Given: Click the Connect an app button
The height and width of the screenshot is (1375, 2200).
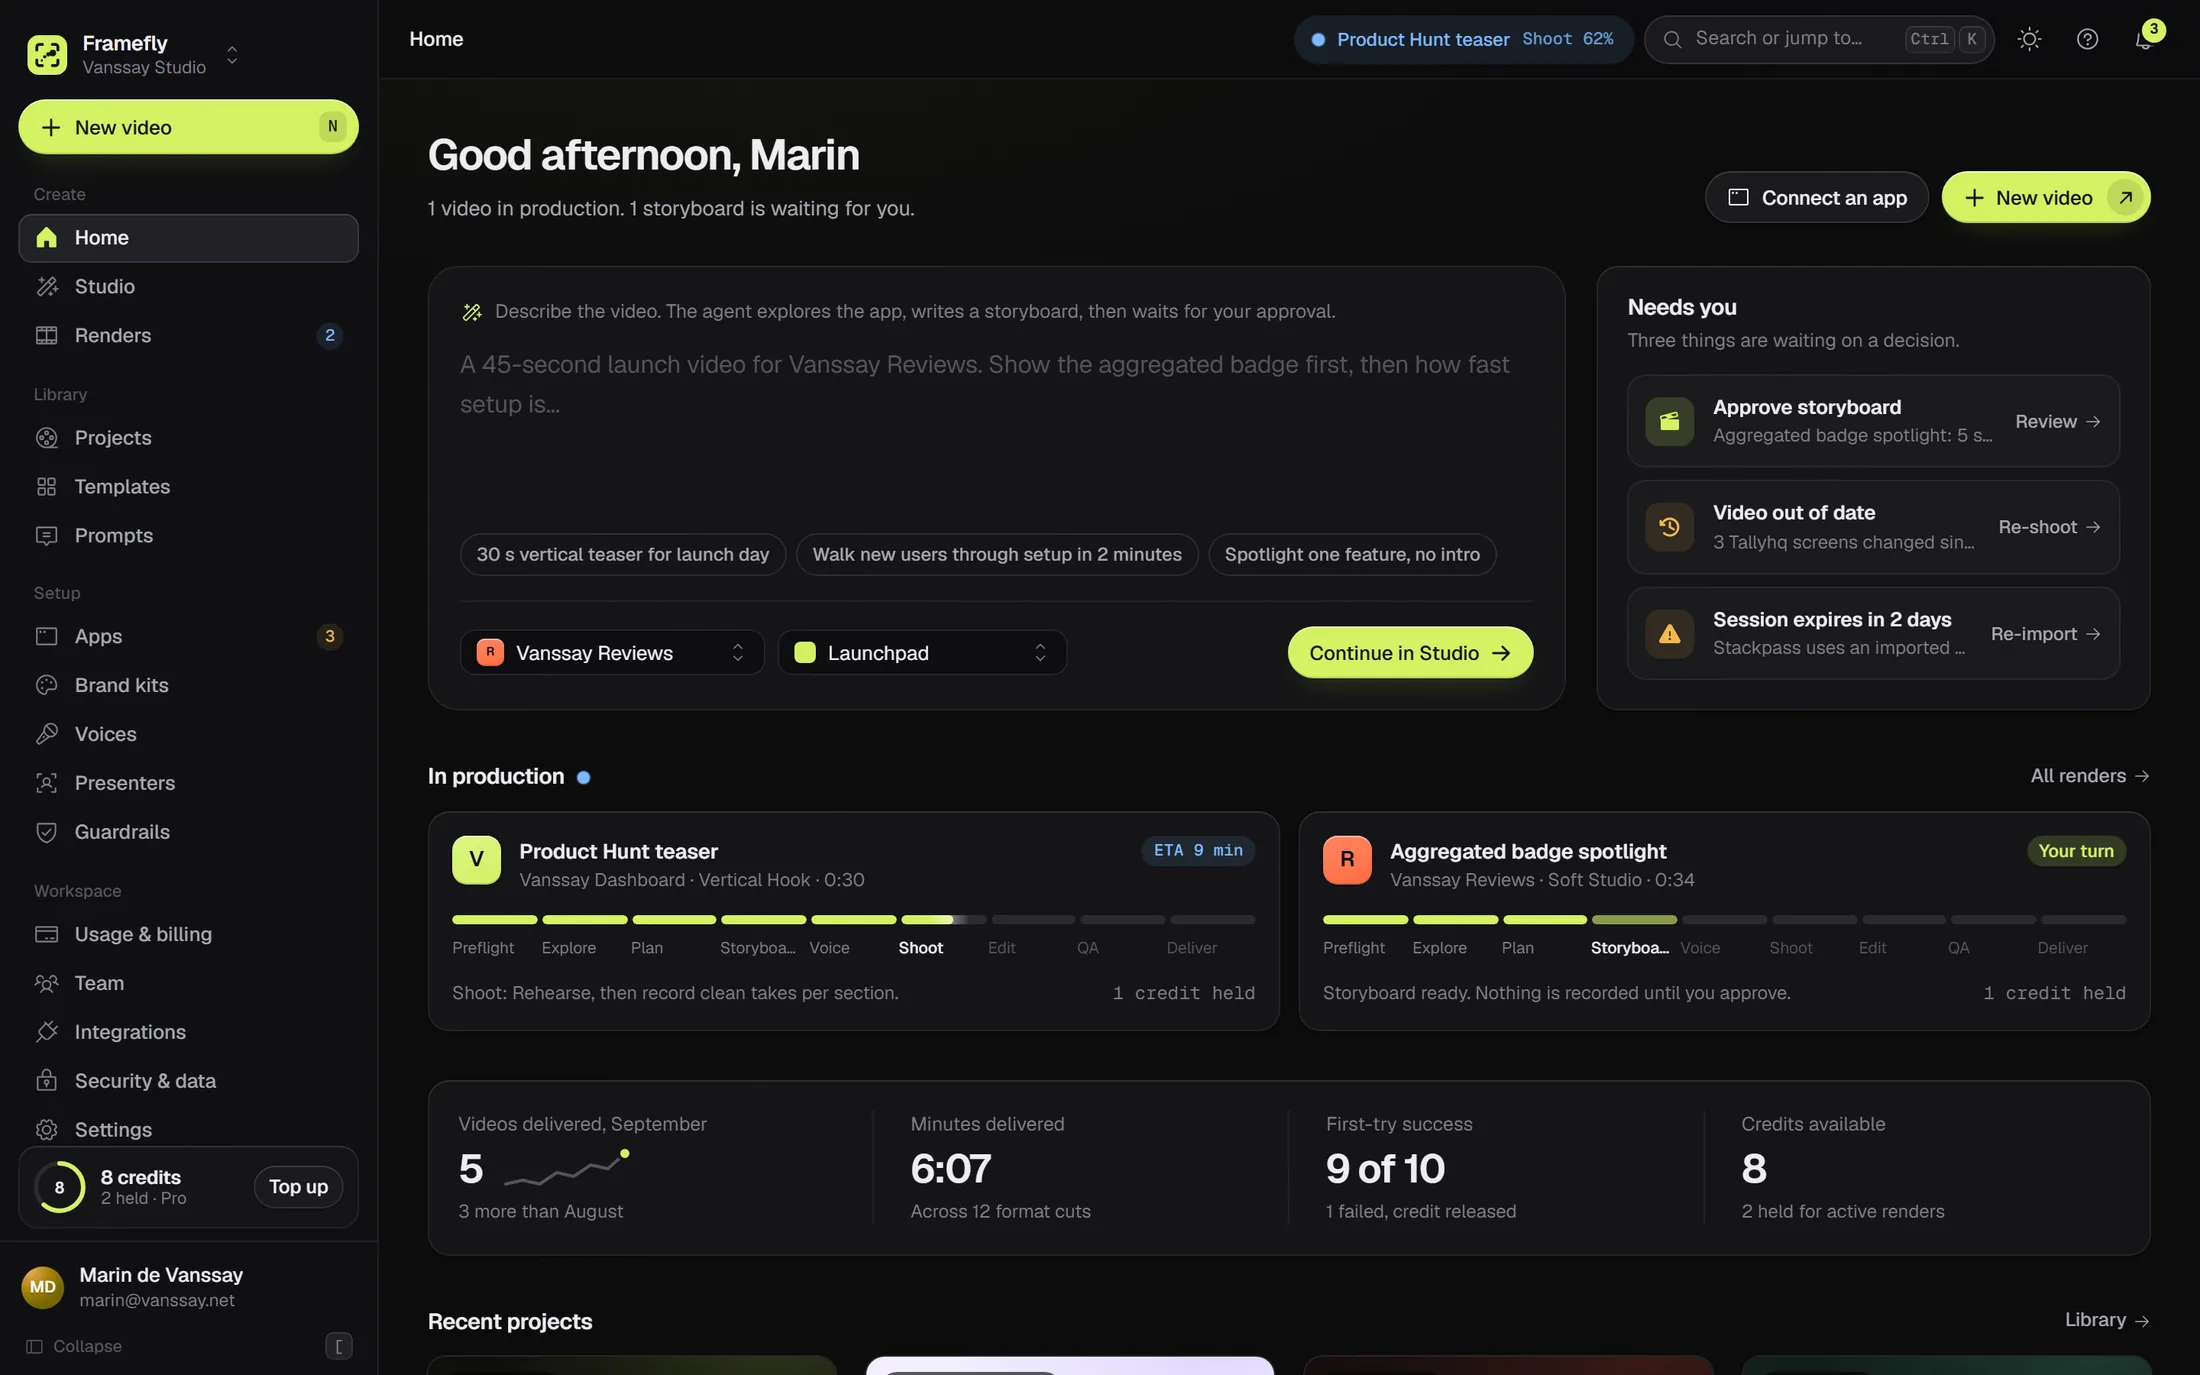Looking at the screenshot, I should point(1816,197).
